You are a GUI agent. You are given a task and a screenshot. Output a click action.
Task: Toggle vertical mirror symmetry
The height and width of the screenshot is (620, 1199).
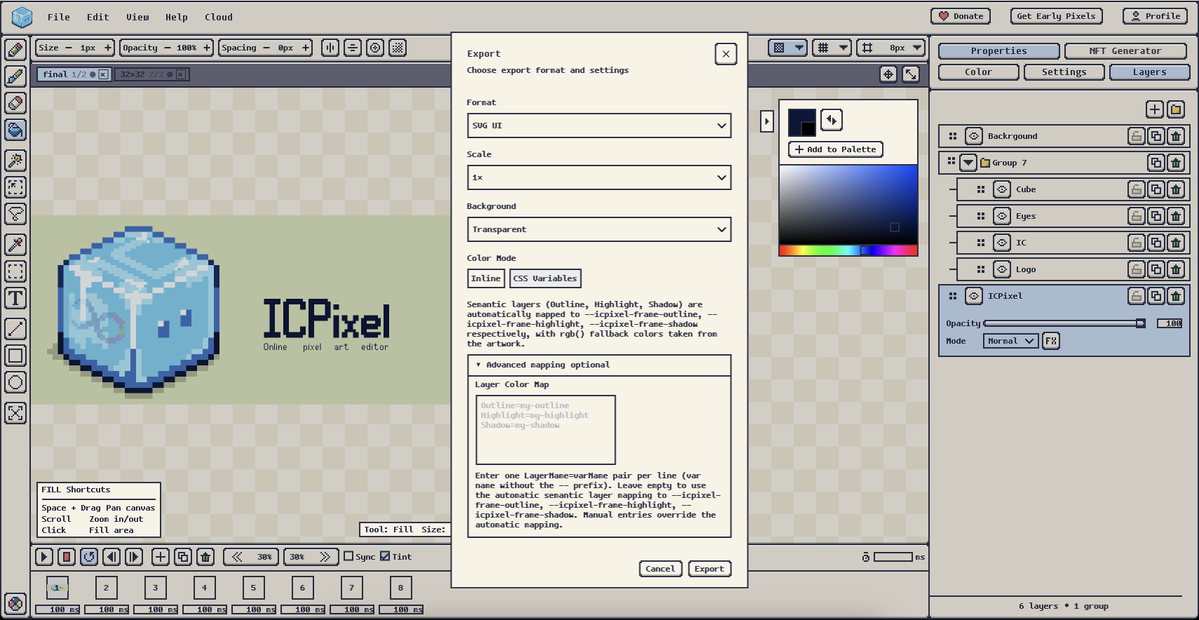click(330, 47)
